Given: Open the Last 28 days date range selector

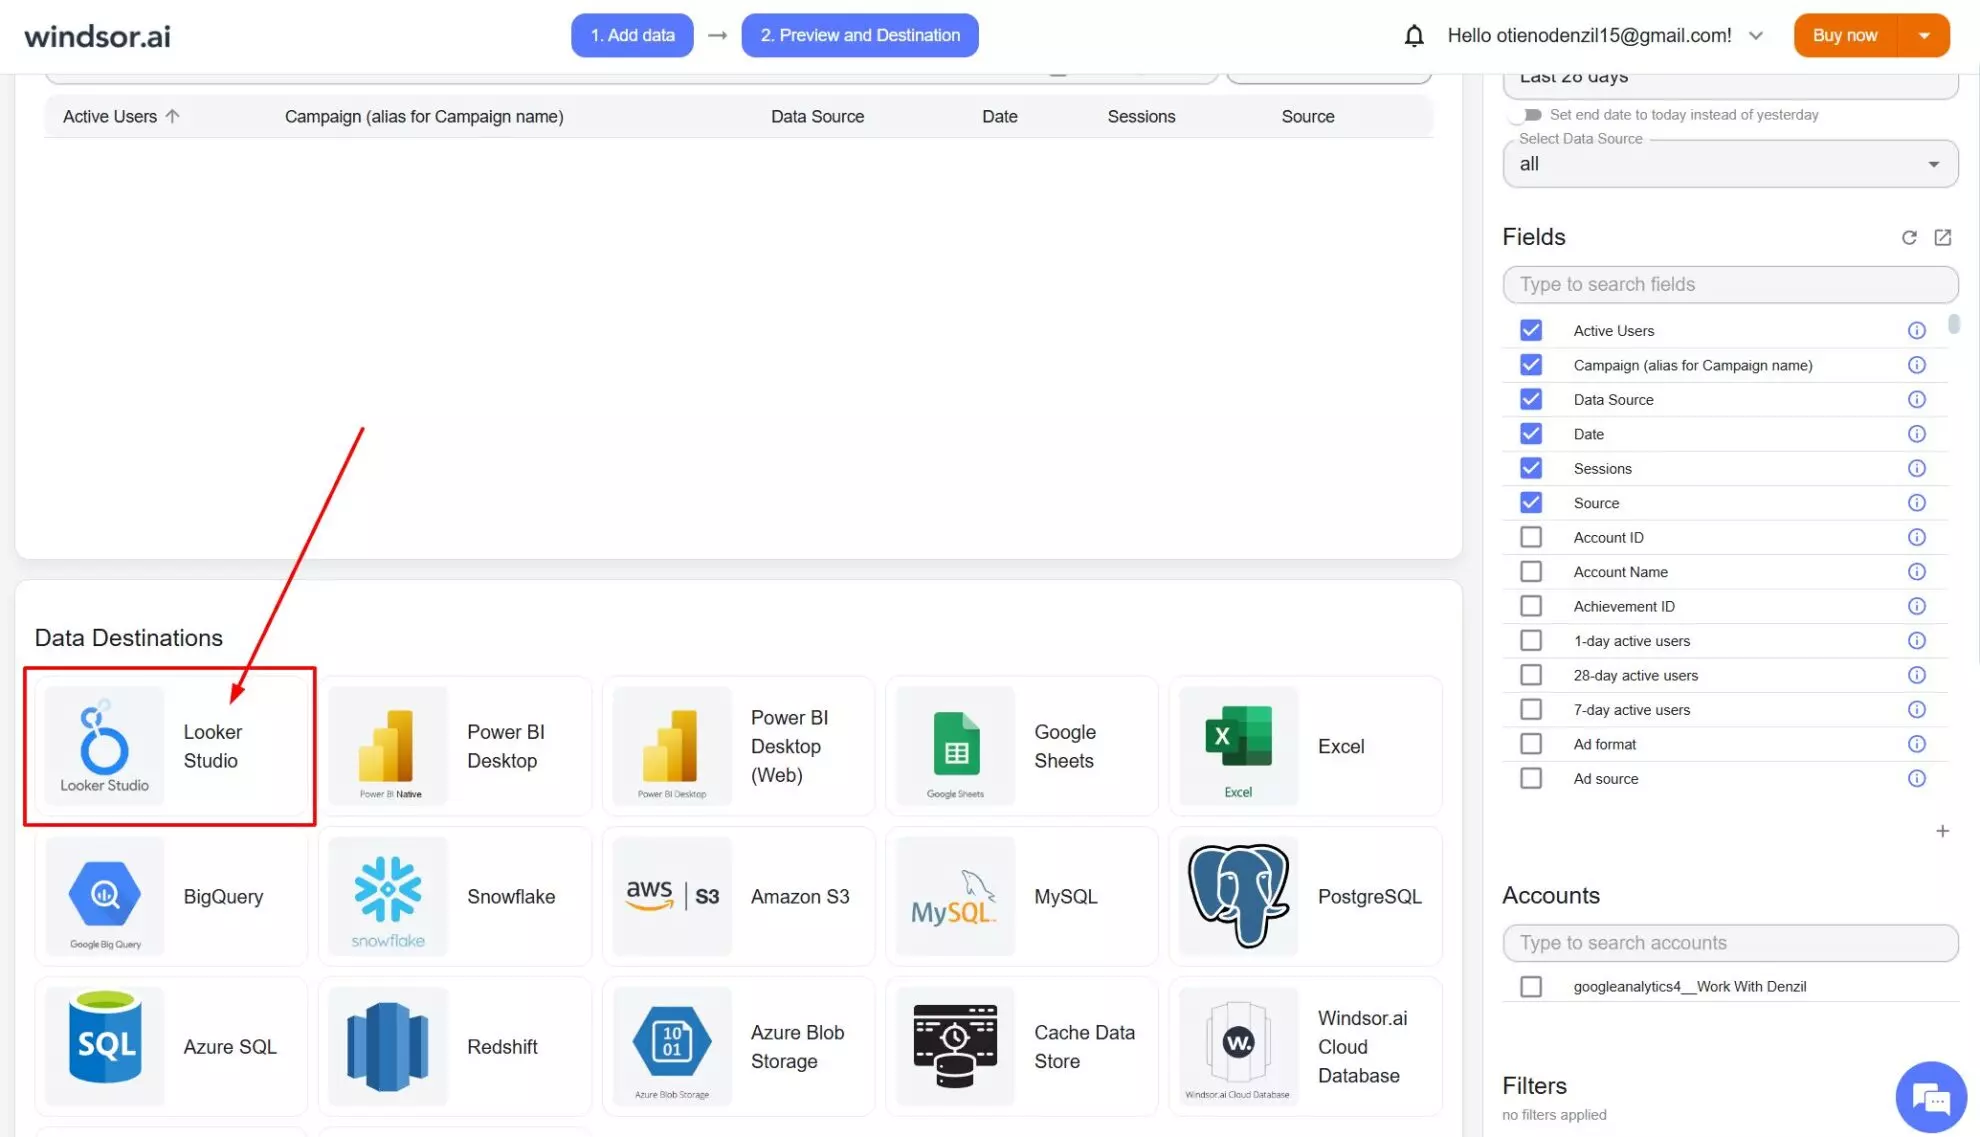Looking at the screenshot, I should [x=1730, y=84].
